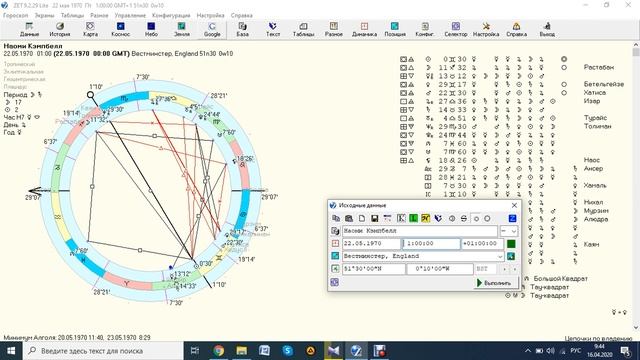Open Таблицы menu in menu bar
This screenshot has height=360, width=640.
[x=72, y=15]
